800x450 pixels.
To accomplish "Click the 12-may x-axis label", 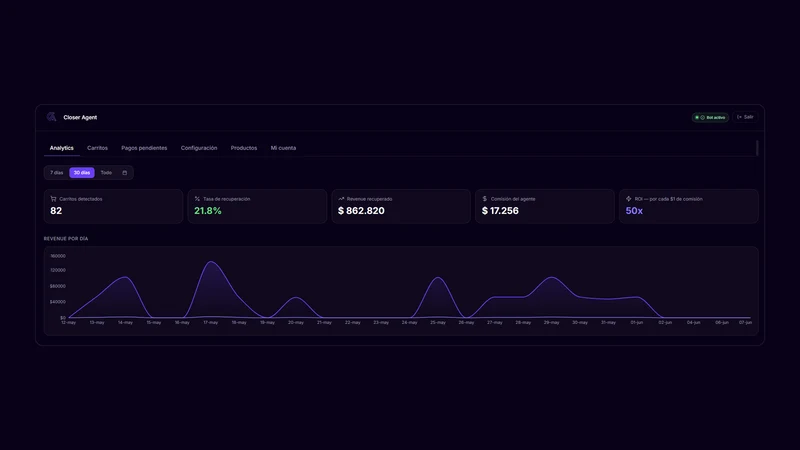I will [68, 323].
